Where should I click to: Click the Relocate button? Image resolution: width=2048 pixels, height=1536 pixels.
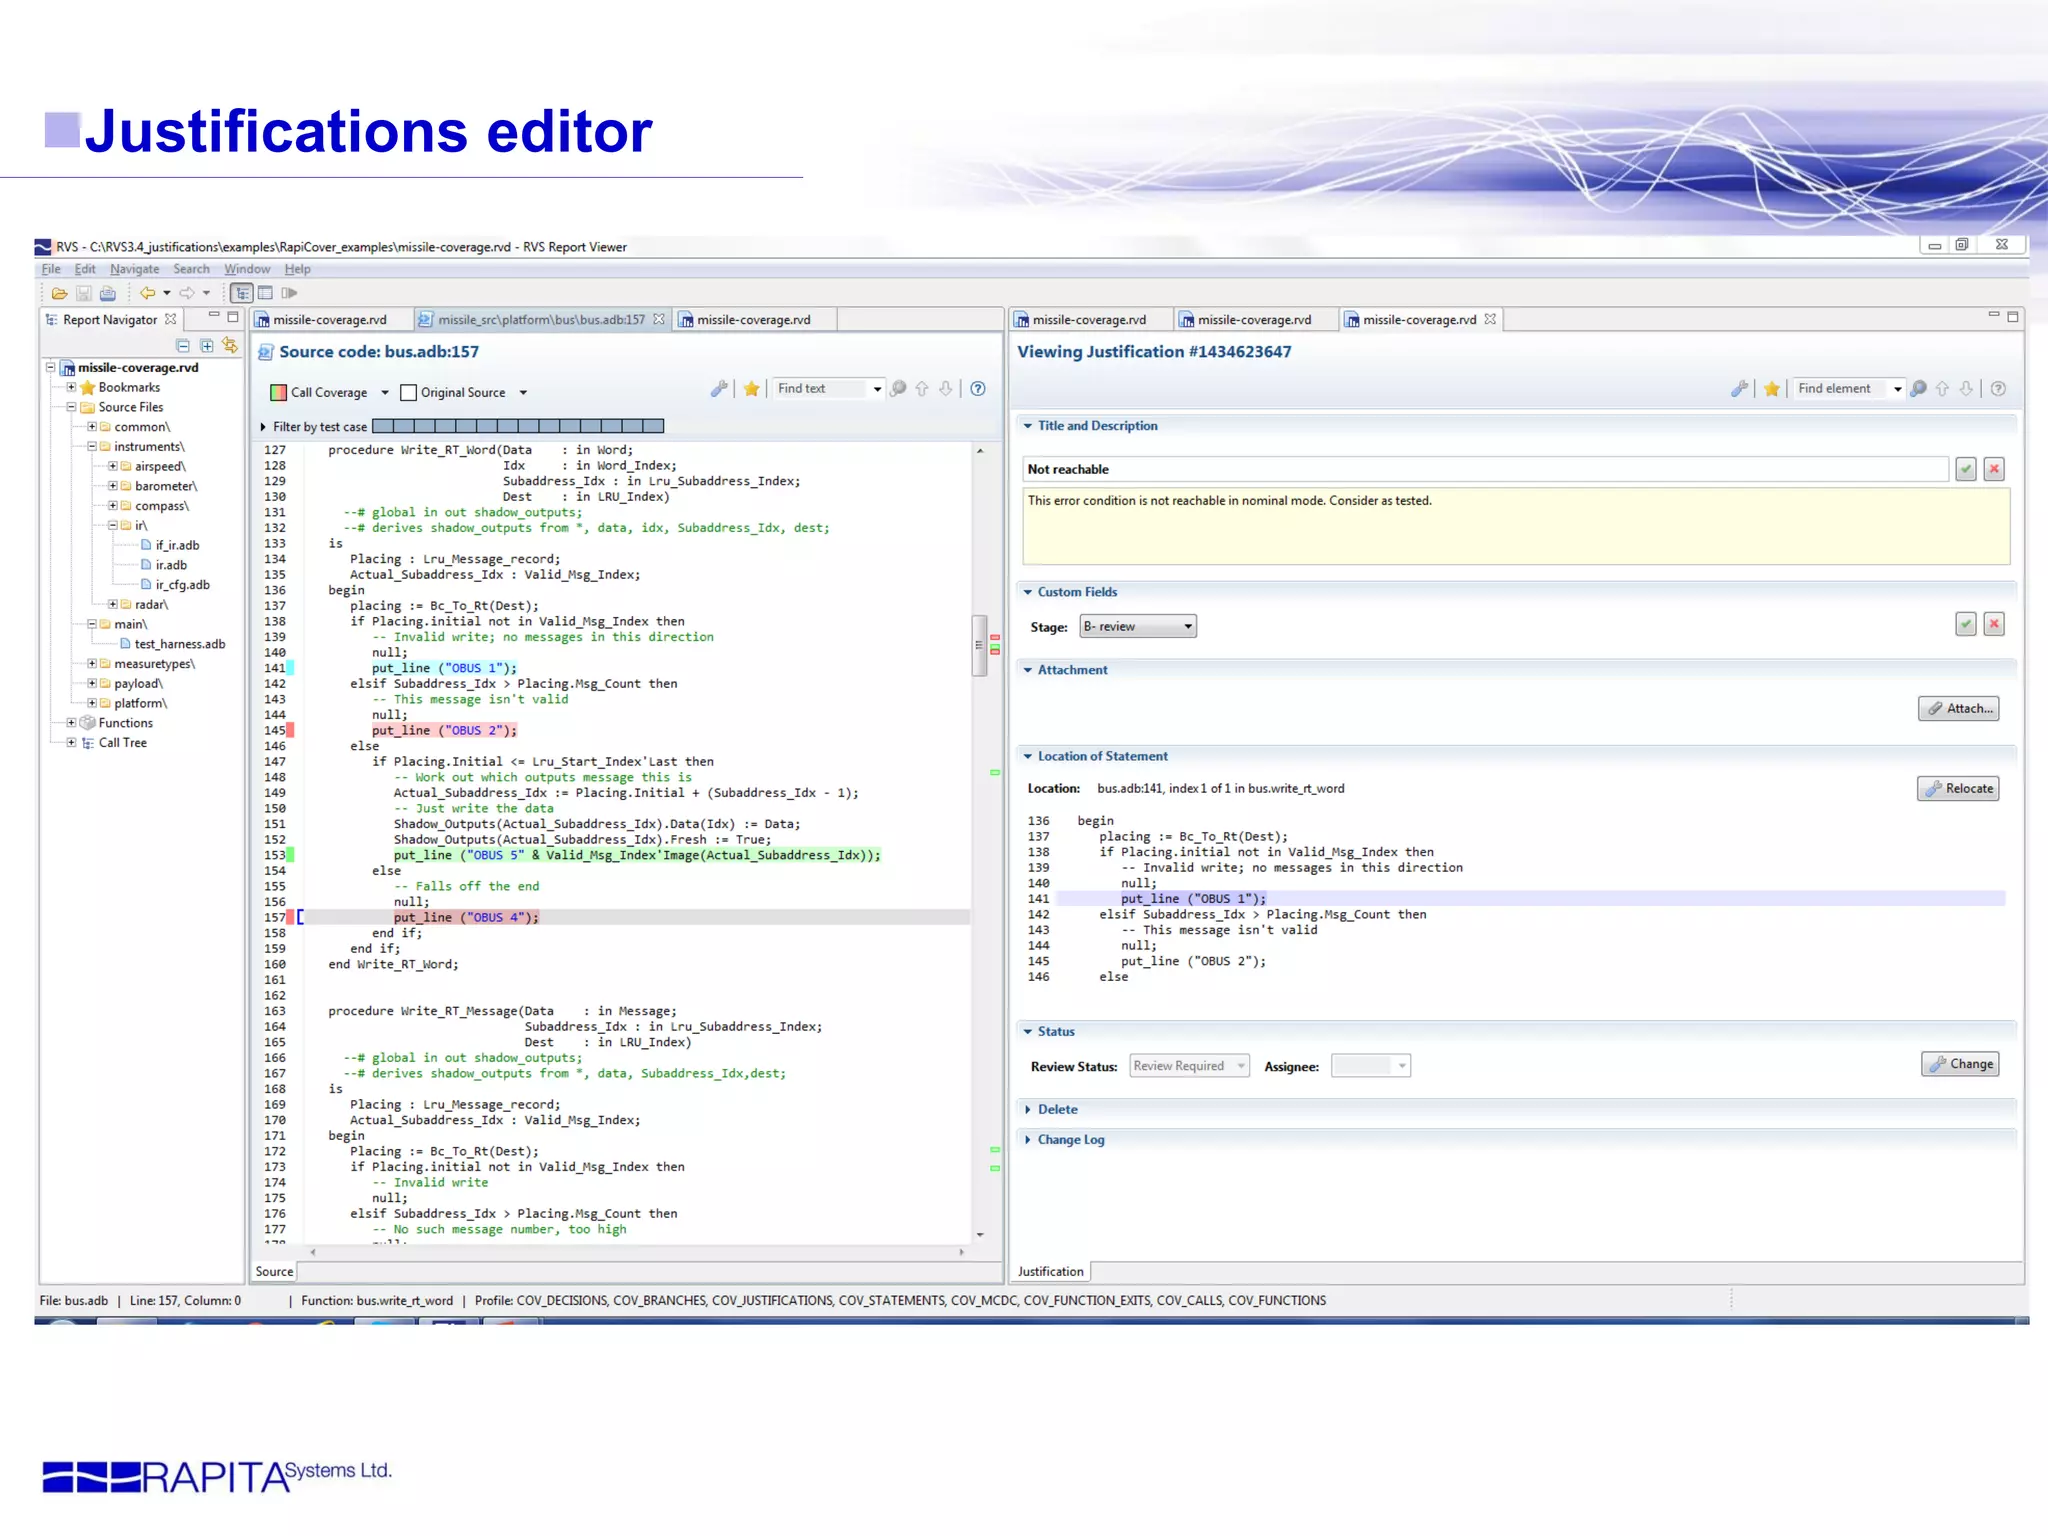(1958, 789)
